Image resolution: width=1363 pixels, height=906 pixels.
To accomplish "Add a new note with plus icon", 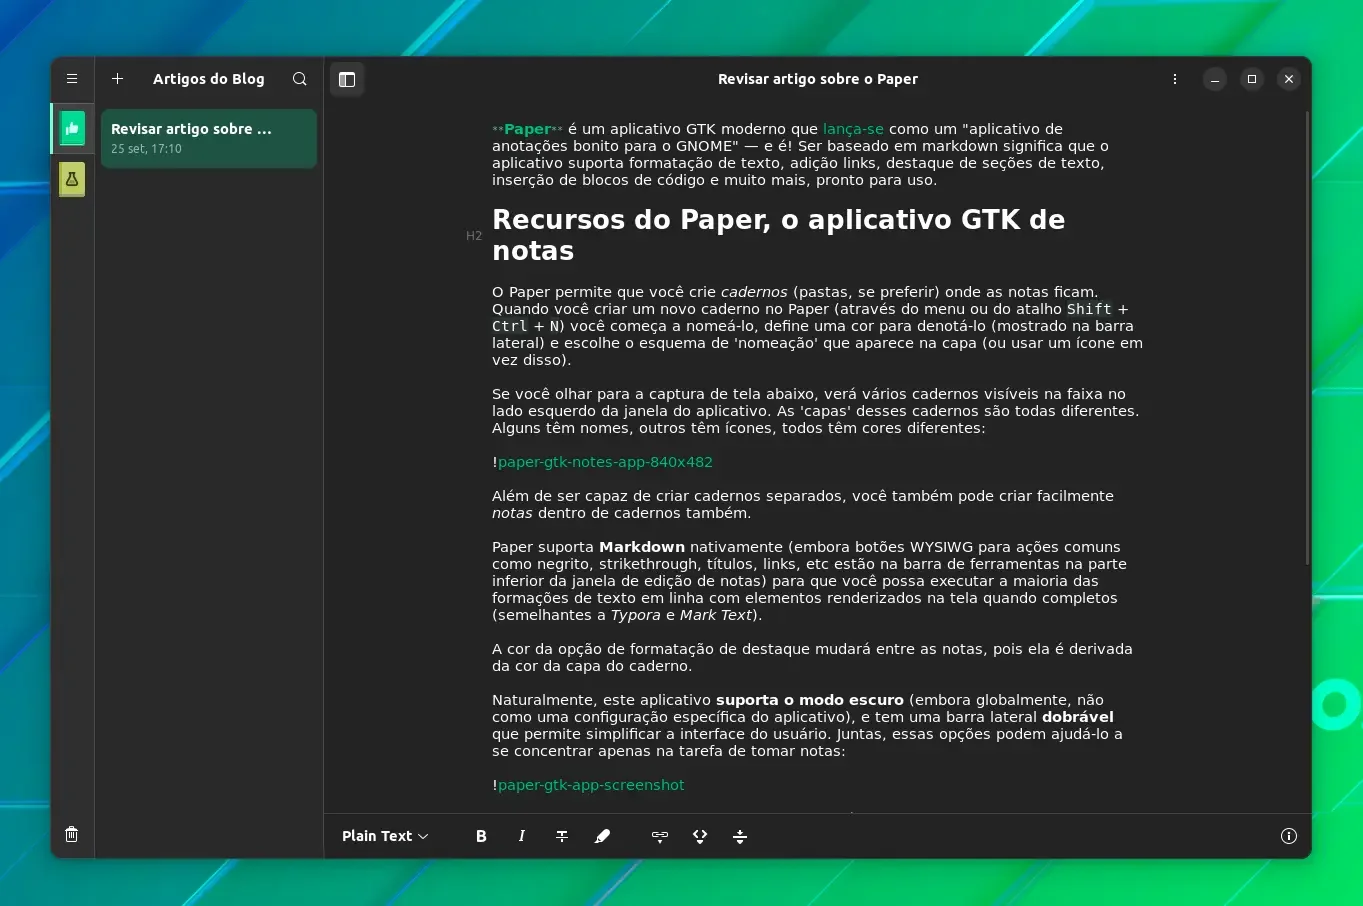I will [117, 79].
